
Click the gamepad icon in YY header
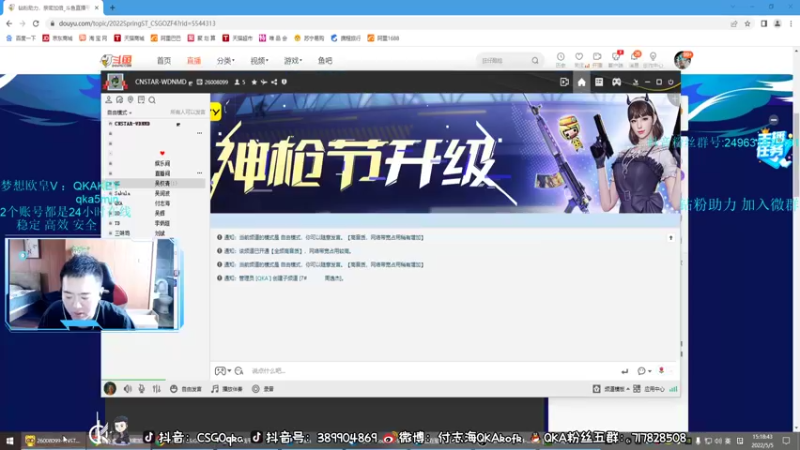616,82
